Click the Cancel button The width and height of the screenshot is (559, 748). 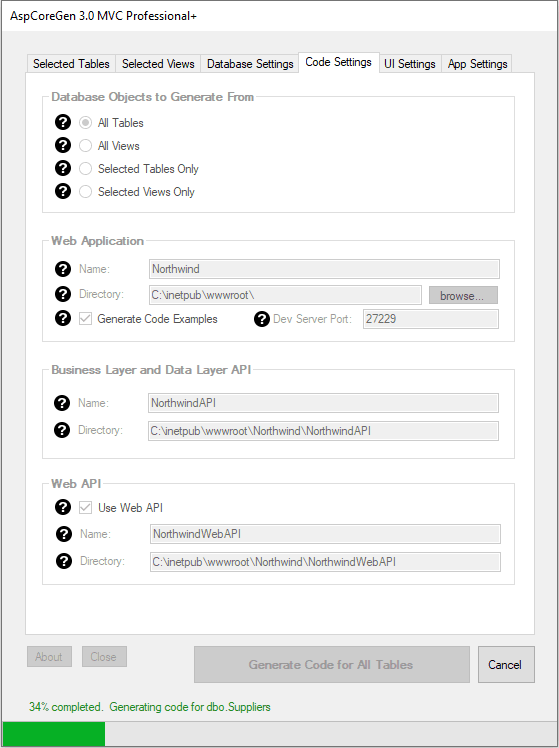click(506, 665)
